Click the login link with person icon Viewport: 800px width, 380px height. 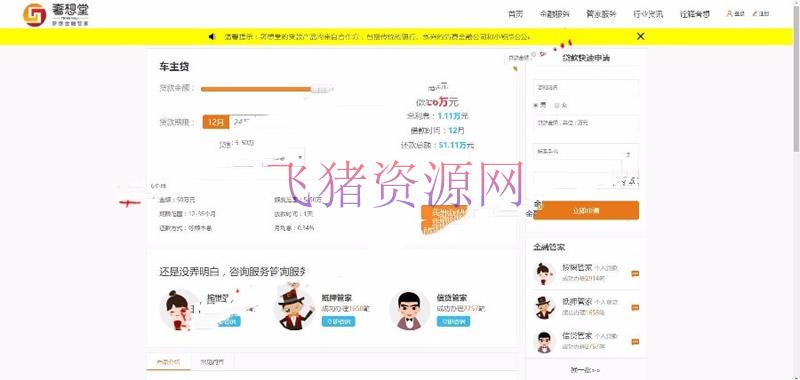(736, 14)
